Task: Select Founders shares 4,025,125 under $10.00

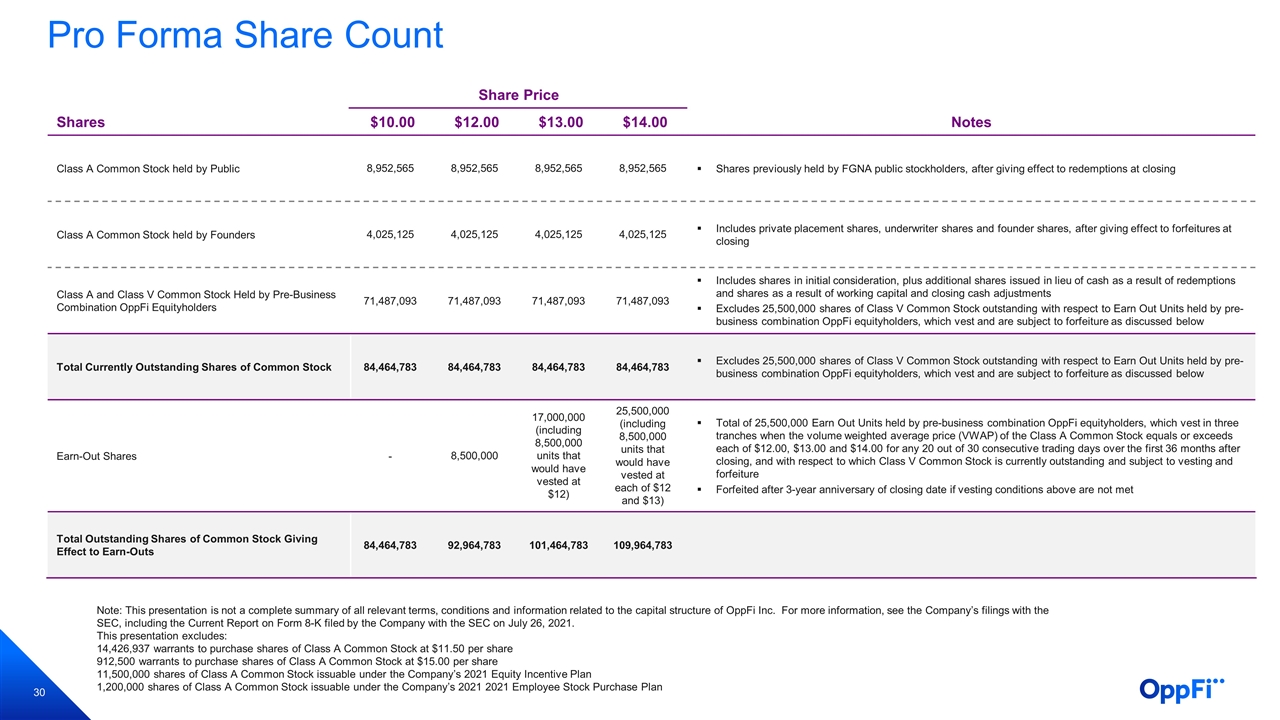Action: point(392,235)
